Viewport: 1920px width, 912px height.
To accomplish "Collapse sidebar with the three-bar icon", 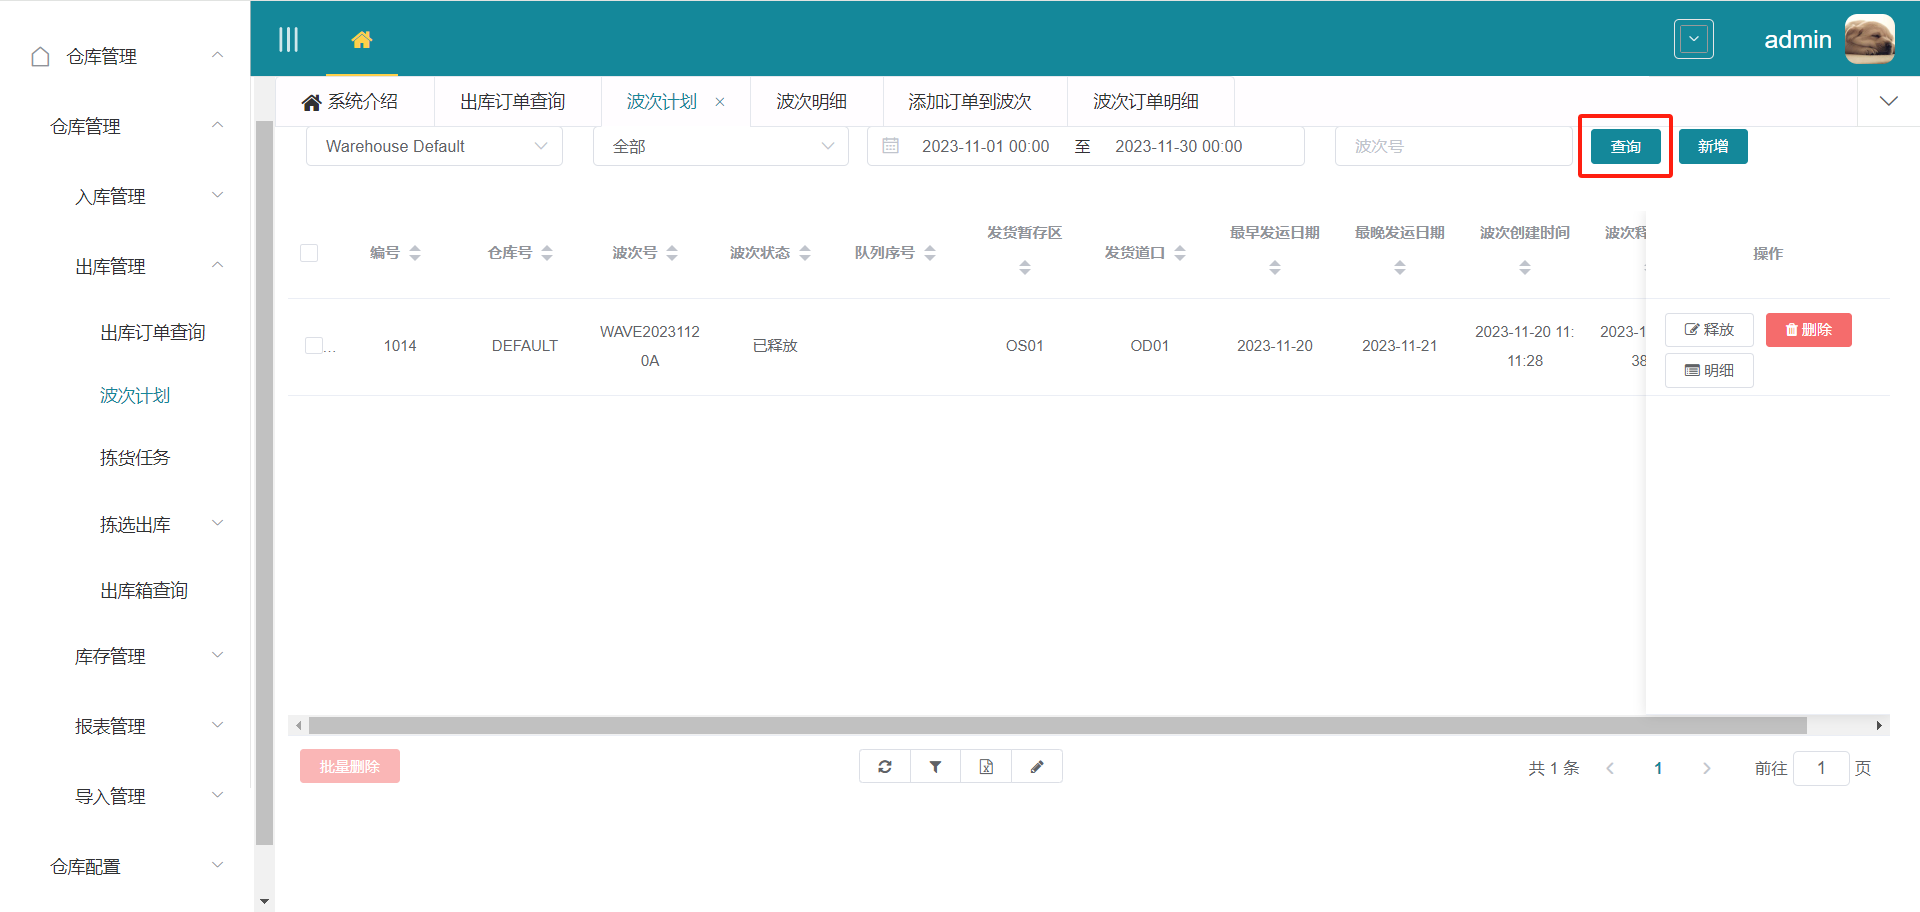I will tap(288, 39).
